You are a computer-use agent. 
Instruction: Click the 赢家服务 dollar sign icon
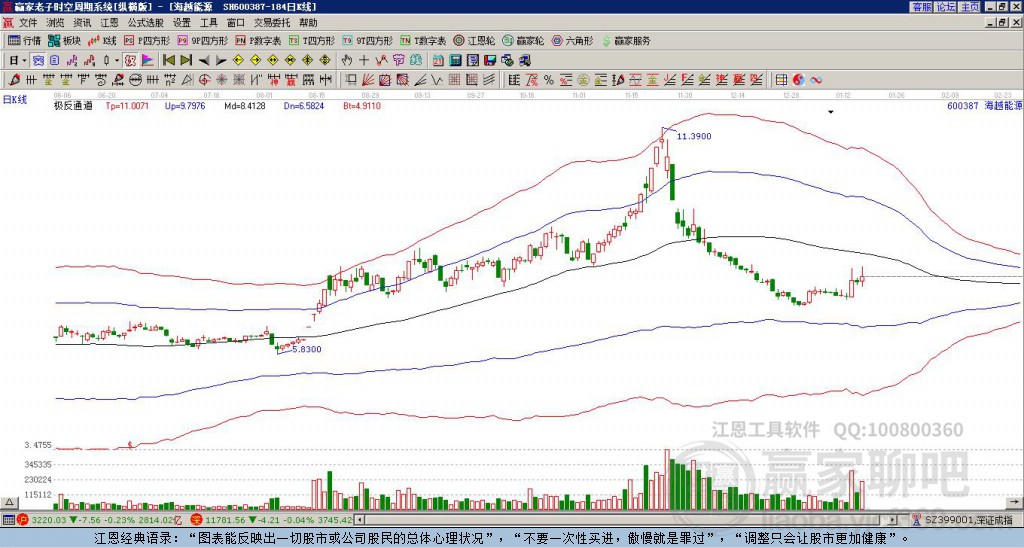(606, 41)
